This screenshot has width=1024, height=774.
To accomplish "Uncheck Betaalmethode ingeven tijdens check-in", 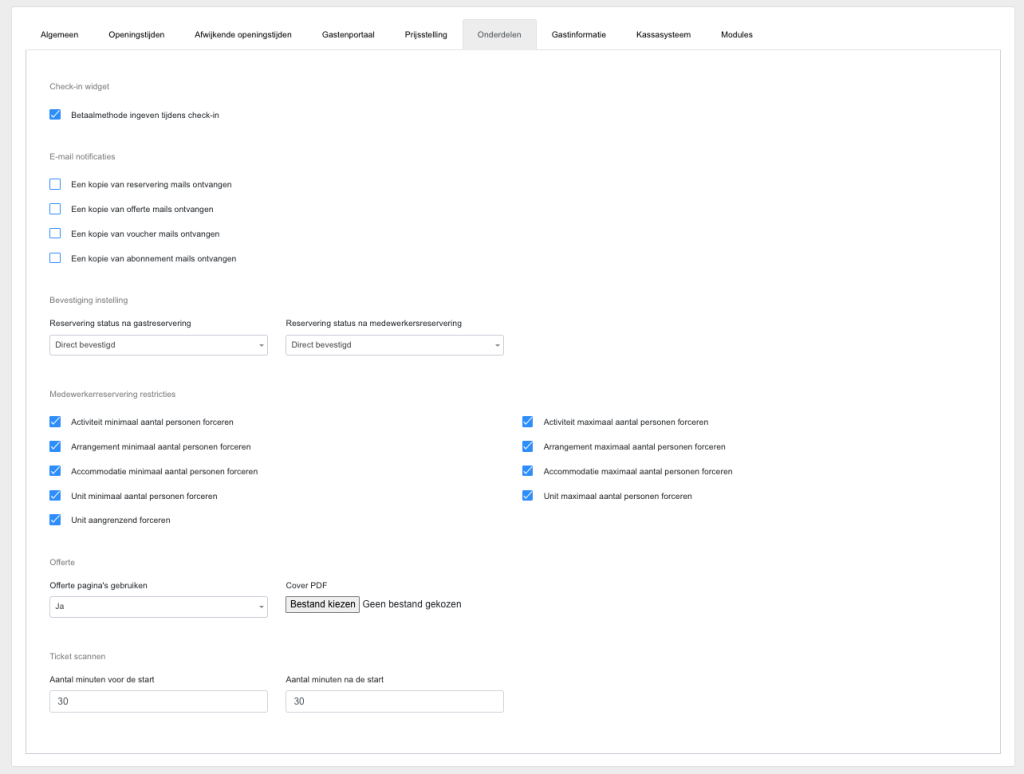I will point(55,115).
